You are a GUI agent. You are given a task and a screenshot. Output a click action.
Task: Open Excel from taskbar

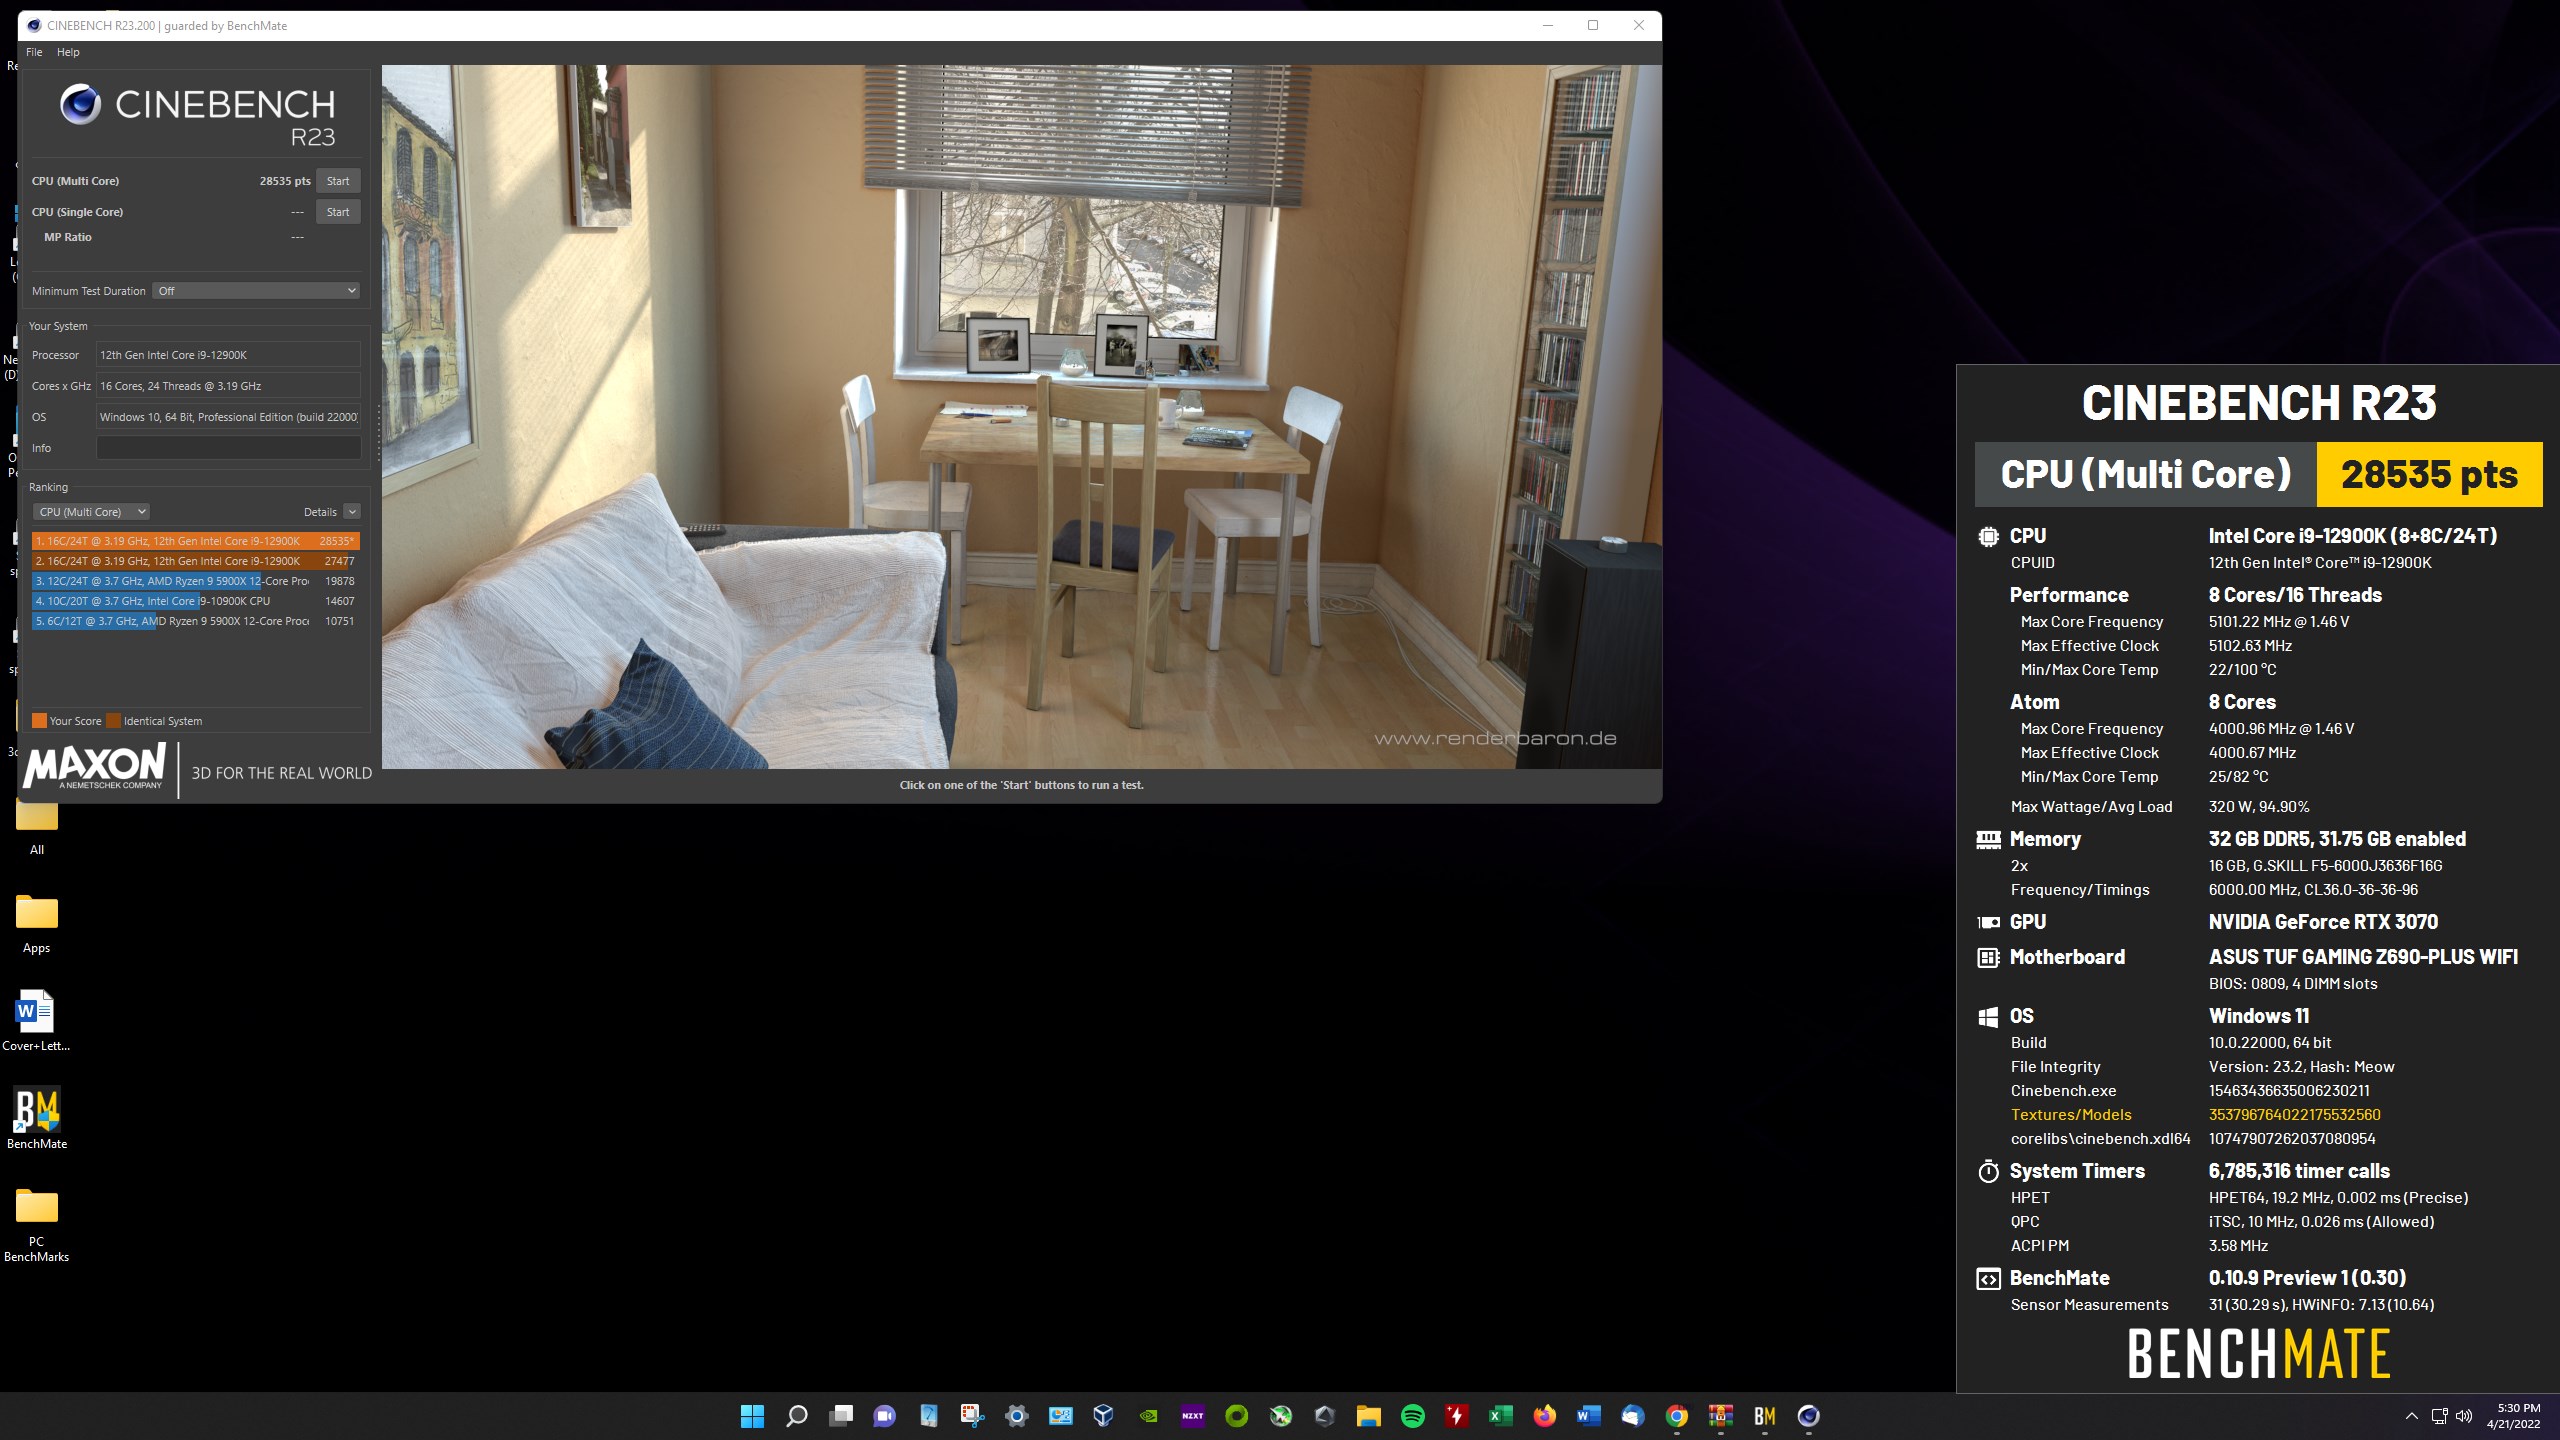(1500, 1416)
